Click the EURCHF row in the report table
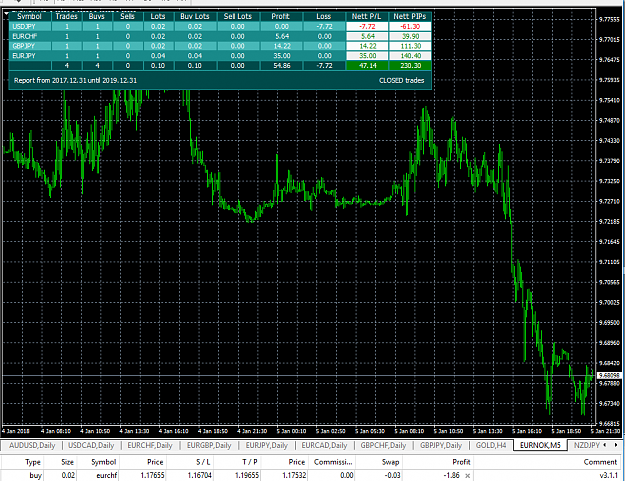625x481 pixels. pyautogui.click(x=220, y=36)
